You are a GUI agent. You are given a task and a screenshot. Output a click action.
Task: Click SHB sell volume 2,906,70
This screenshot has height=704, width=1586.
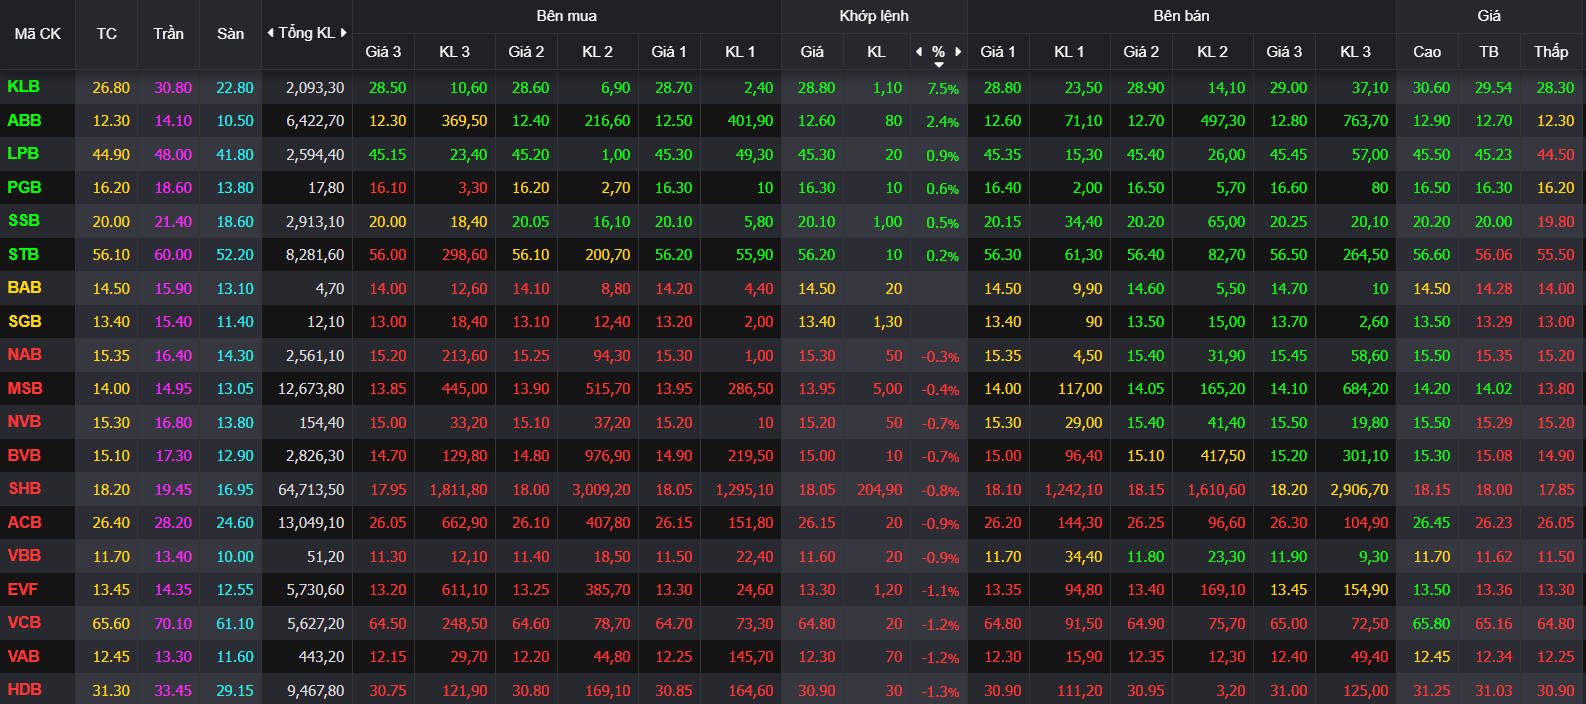(x=1359, y=490)
